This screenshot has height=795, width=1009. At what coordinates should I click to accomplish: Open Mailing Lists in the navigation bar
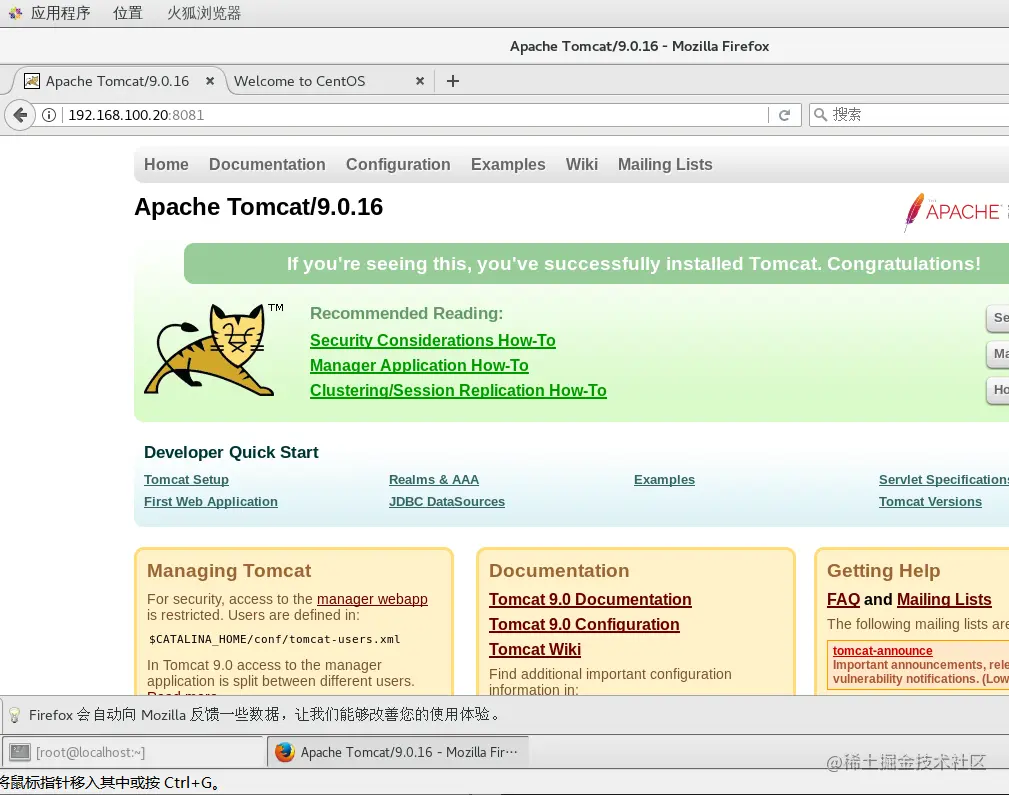coord(665,165)
